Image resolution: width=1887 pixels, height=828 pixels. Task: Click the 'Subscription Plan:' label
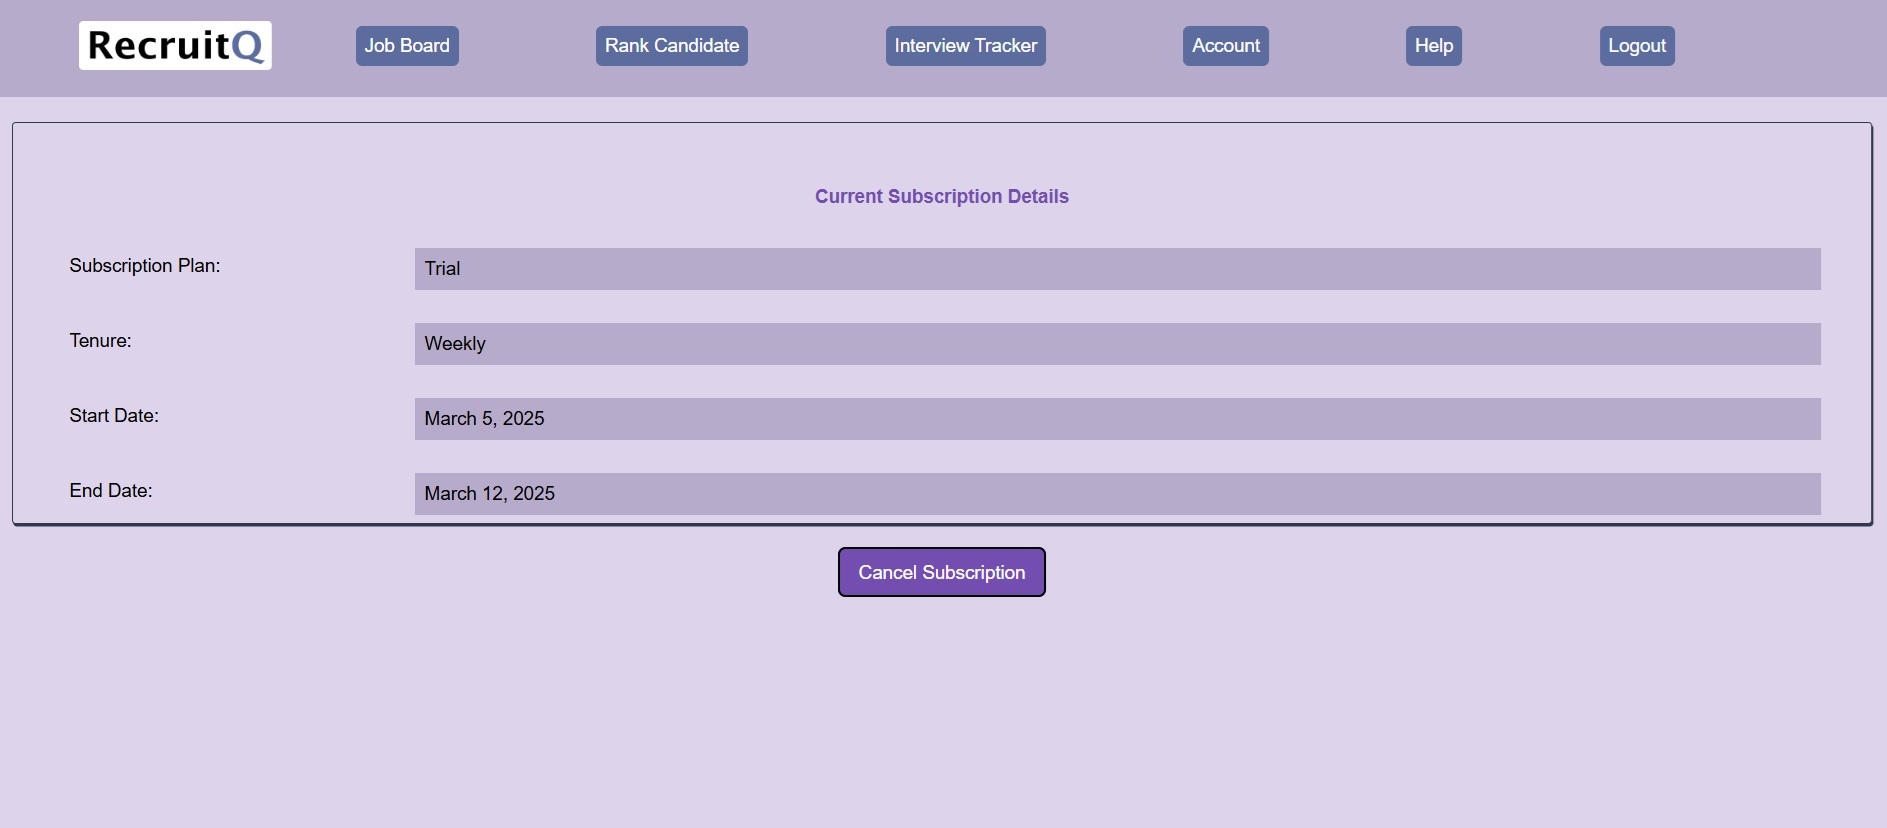(145, 266)
